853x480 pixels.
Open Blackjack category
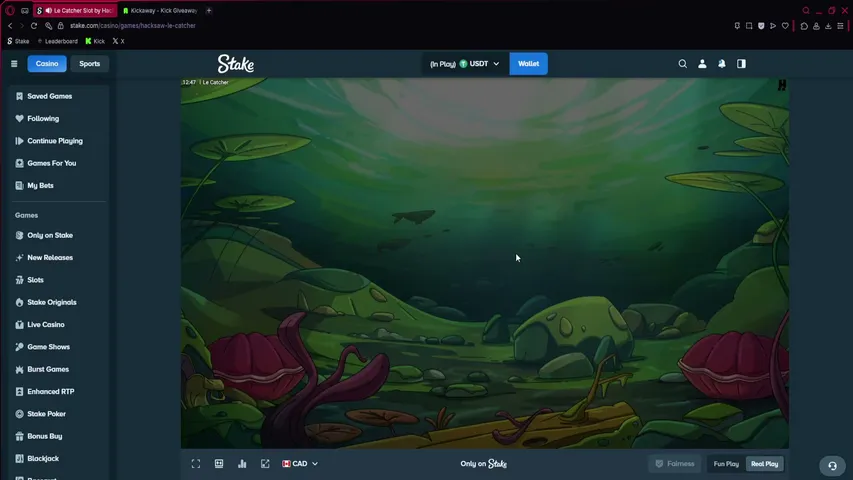(58, 458)
